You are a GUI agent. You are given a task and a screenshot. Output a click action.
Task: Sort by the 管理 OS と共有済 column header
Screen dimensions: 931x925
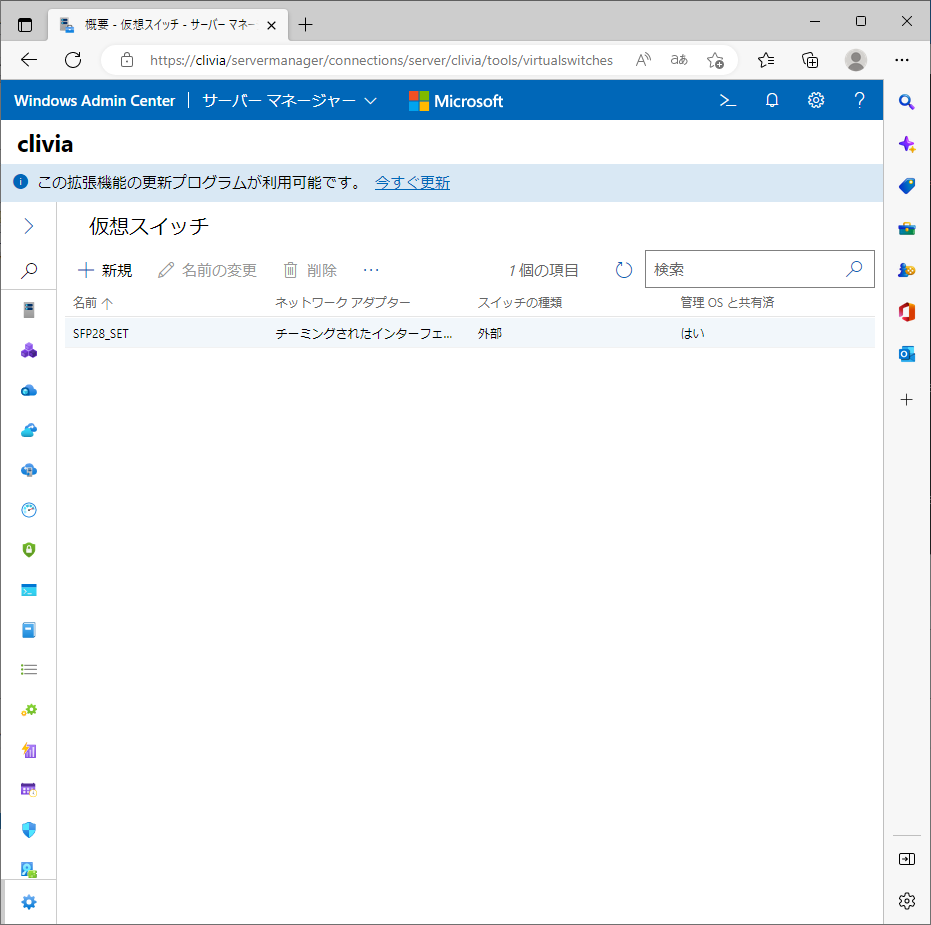[727, 303]
